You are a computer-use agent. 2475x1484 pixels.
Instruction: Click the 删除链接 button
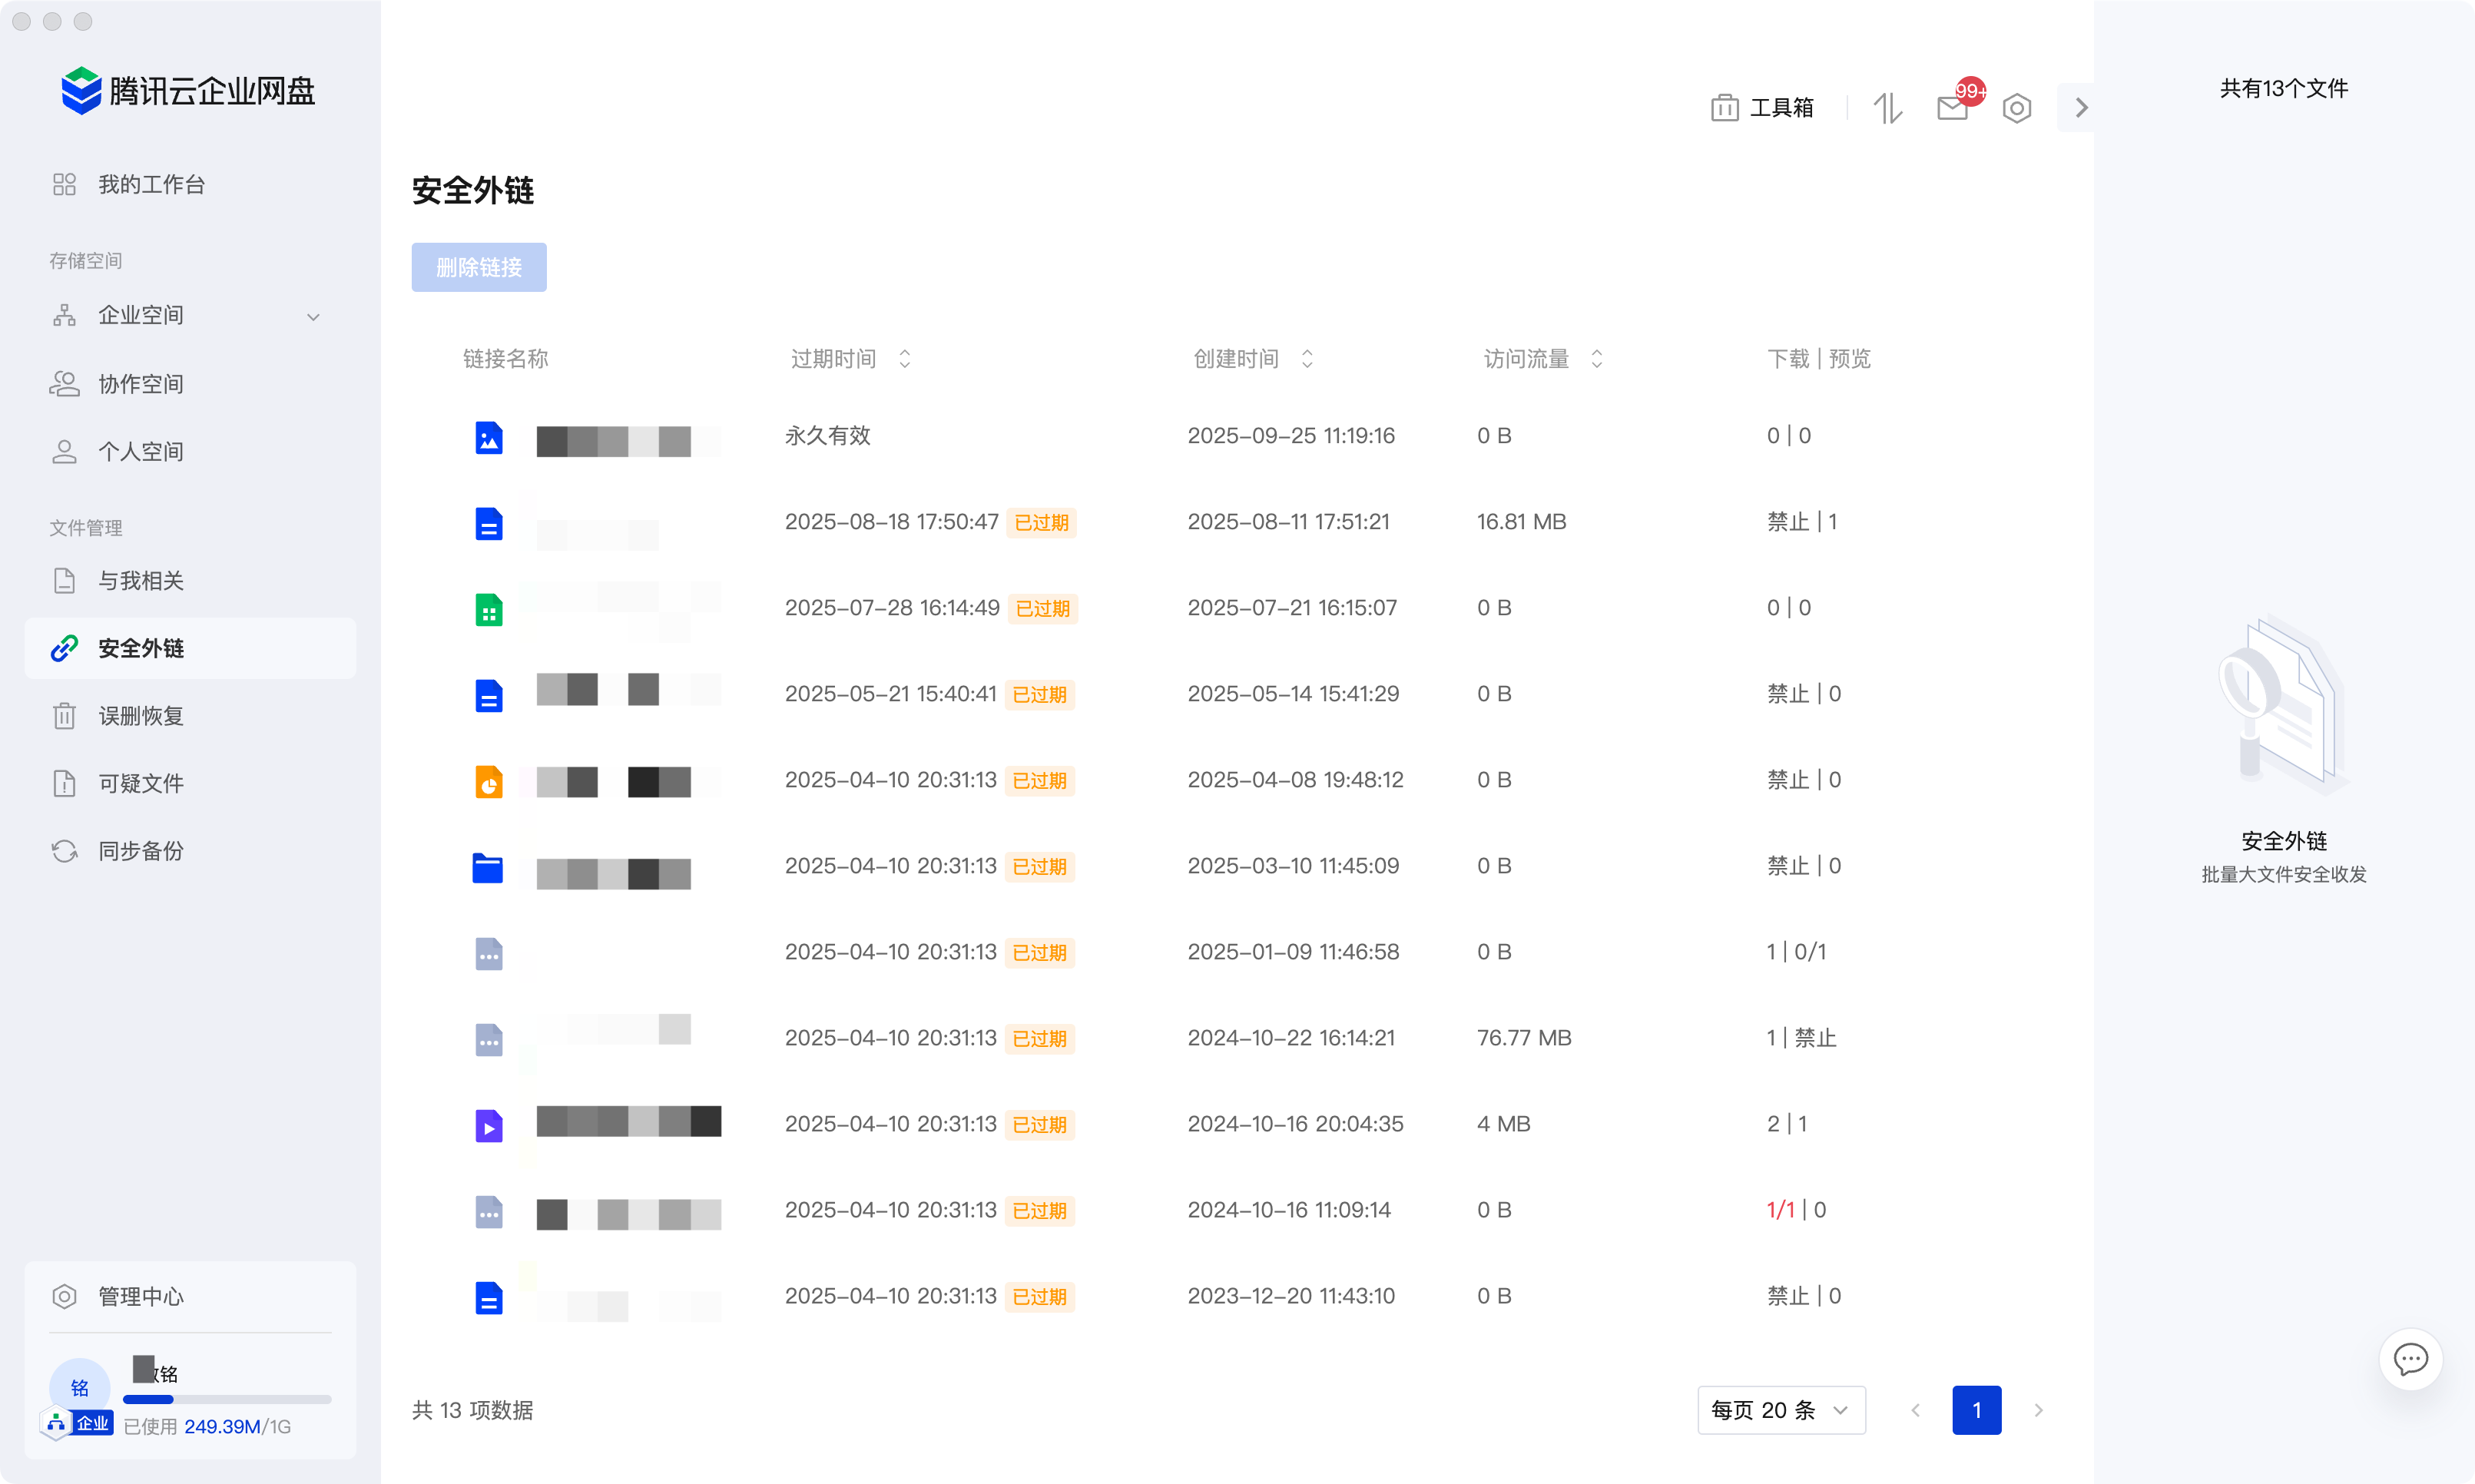(478, 267)
